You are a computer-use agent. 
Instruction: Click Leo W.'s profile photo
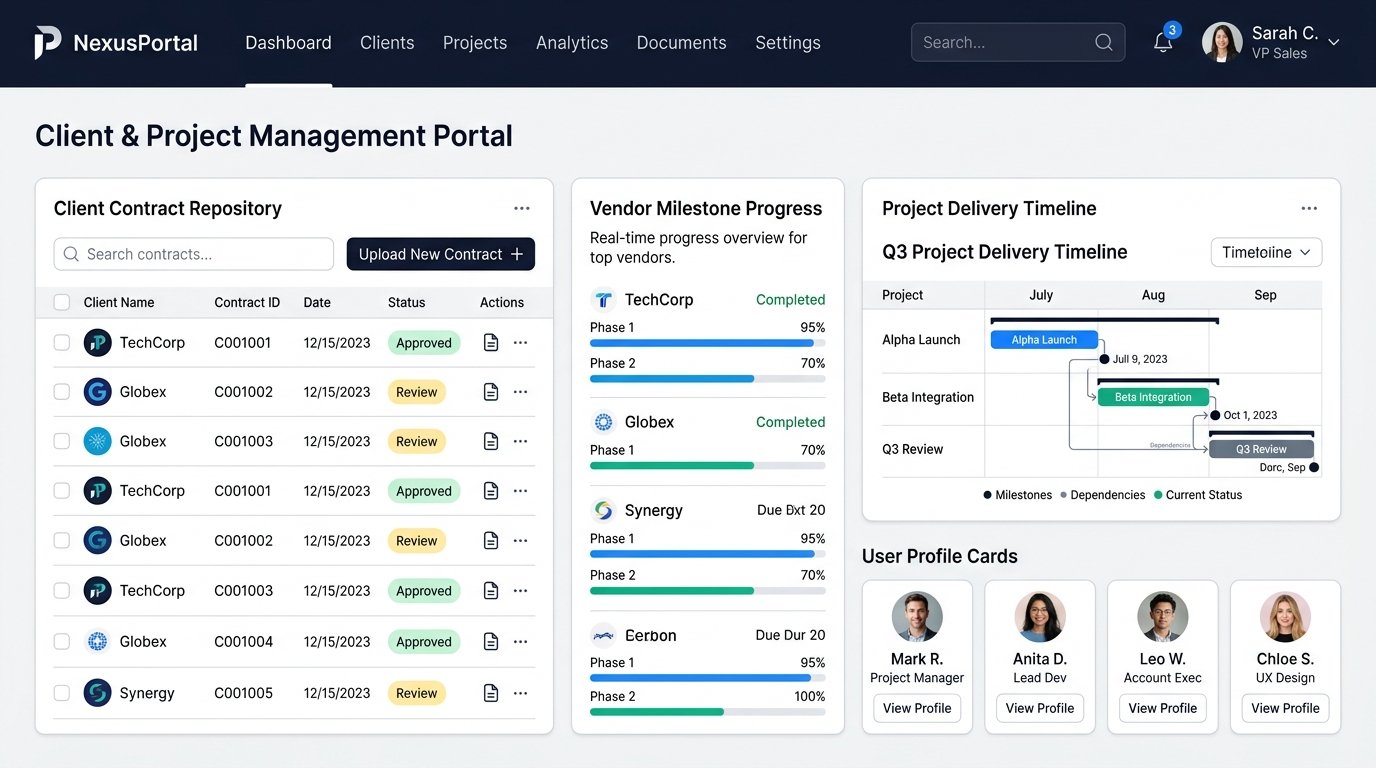pos(1163,617)
